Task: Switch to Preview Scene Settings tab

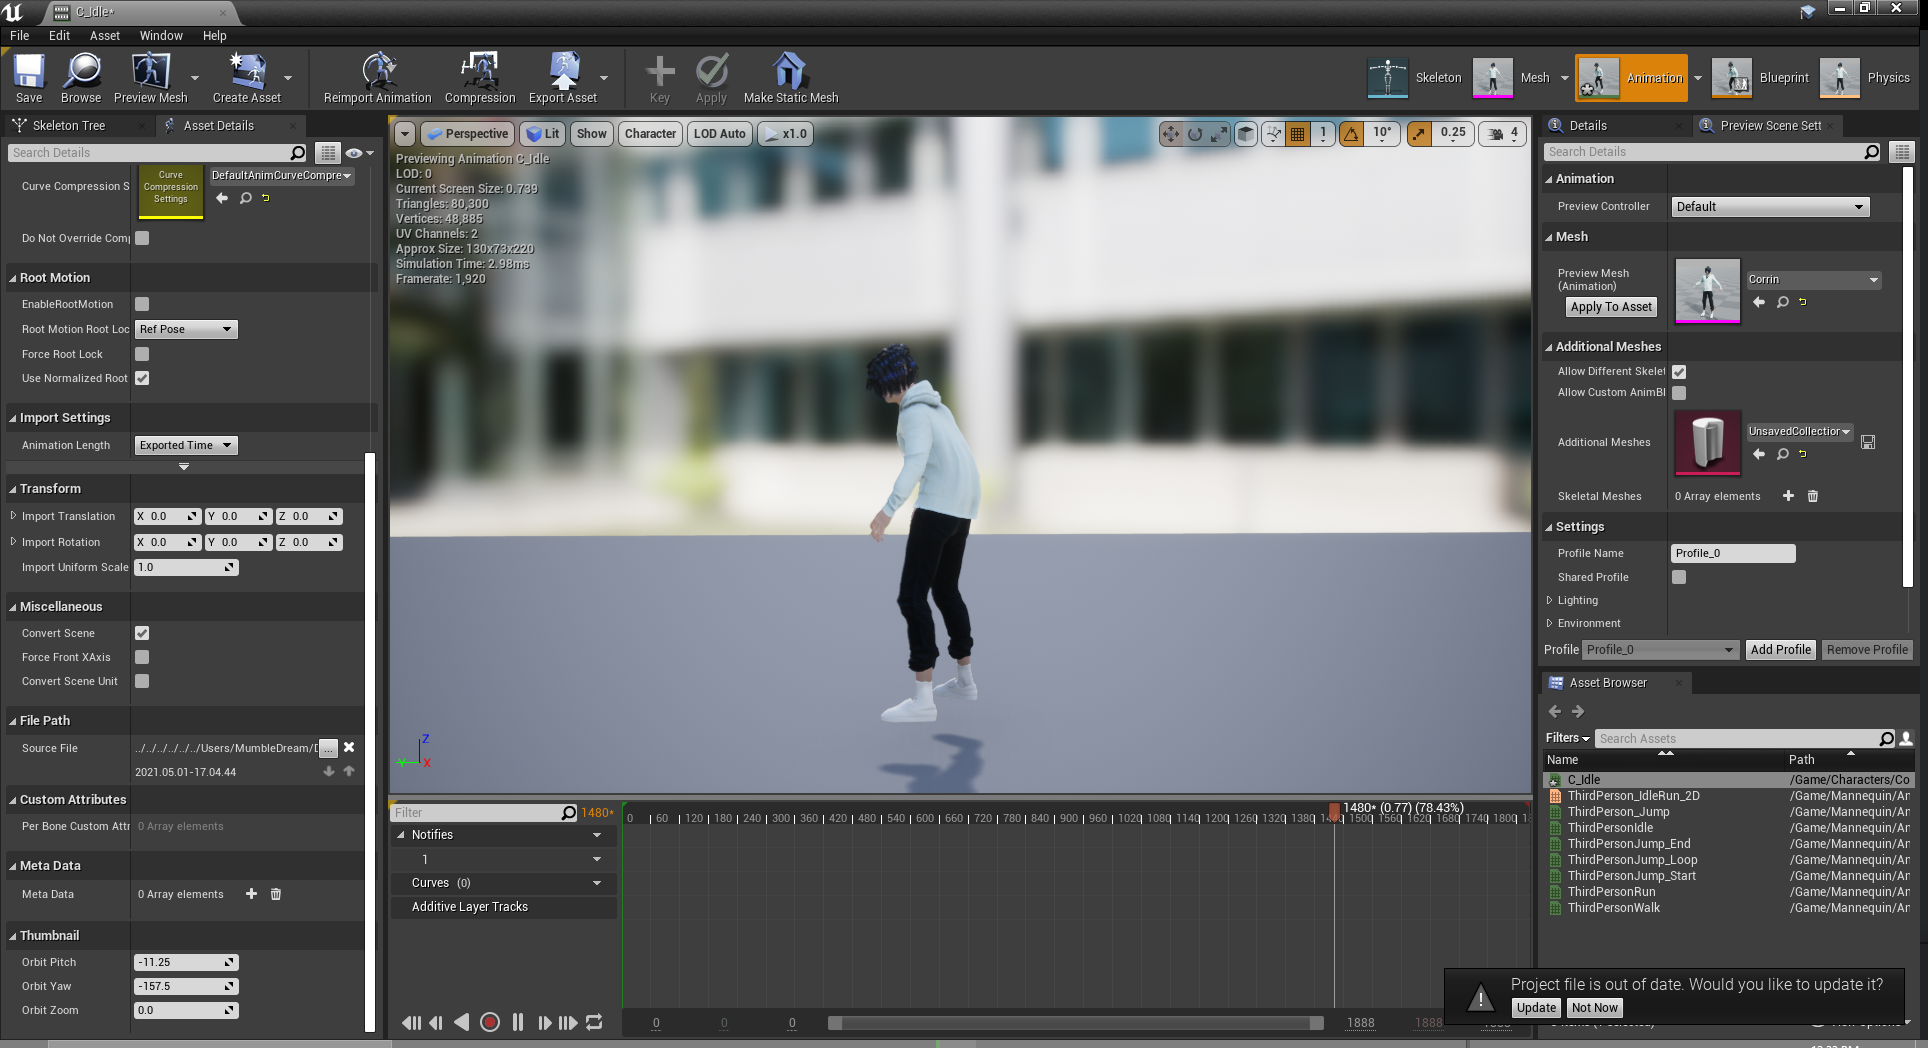Action: 1770,126
